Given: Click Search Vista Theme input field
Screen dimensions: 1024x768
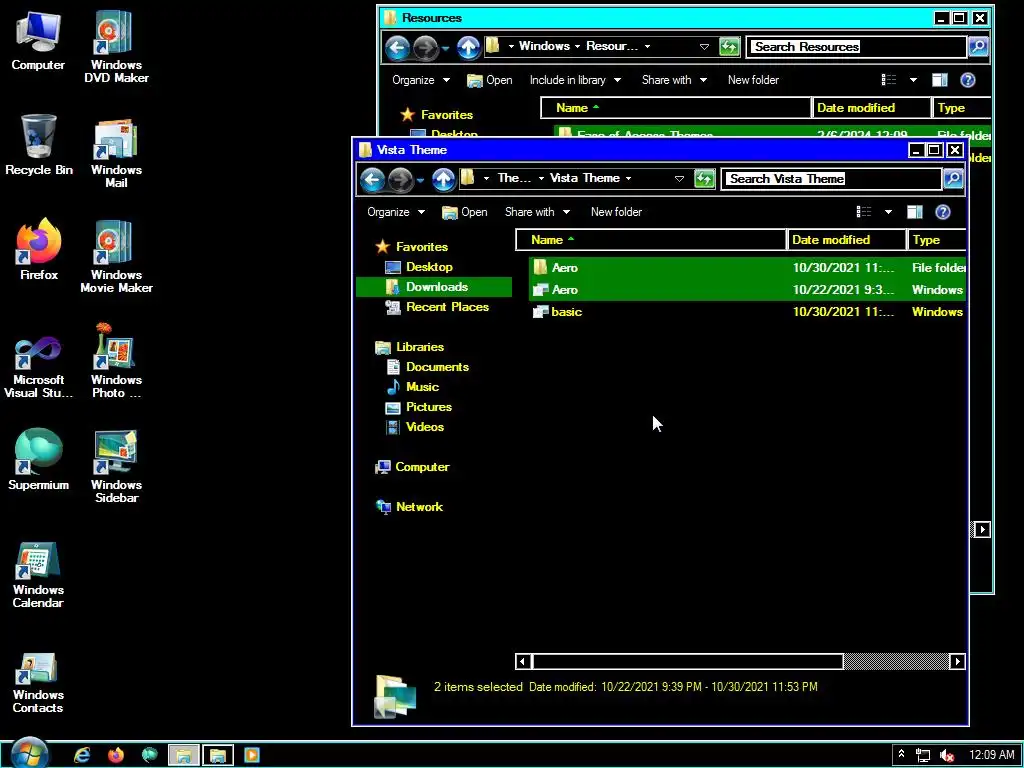Looking at the screenshot, I should (x=831, y=179).
